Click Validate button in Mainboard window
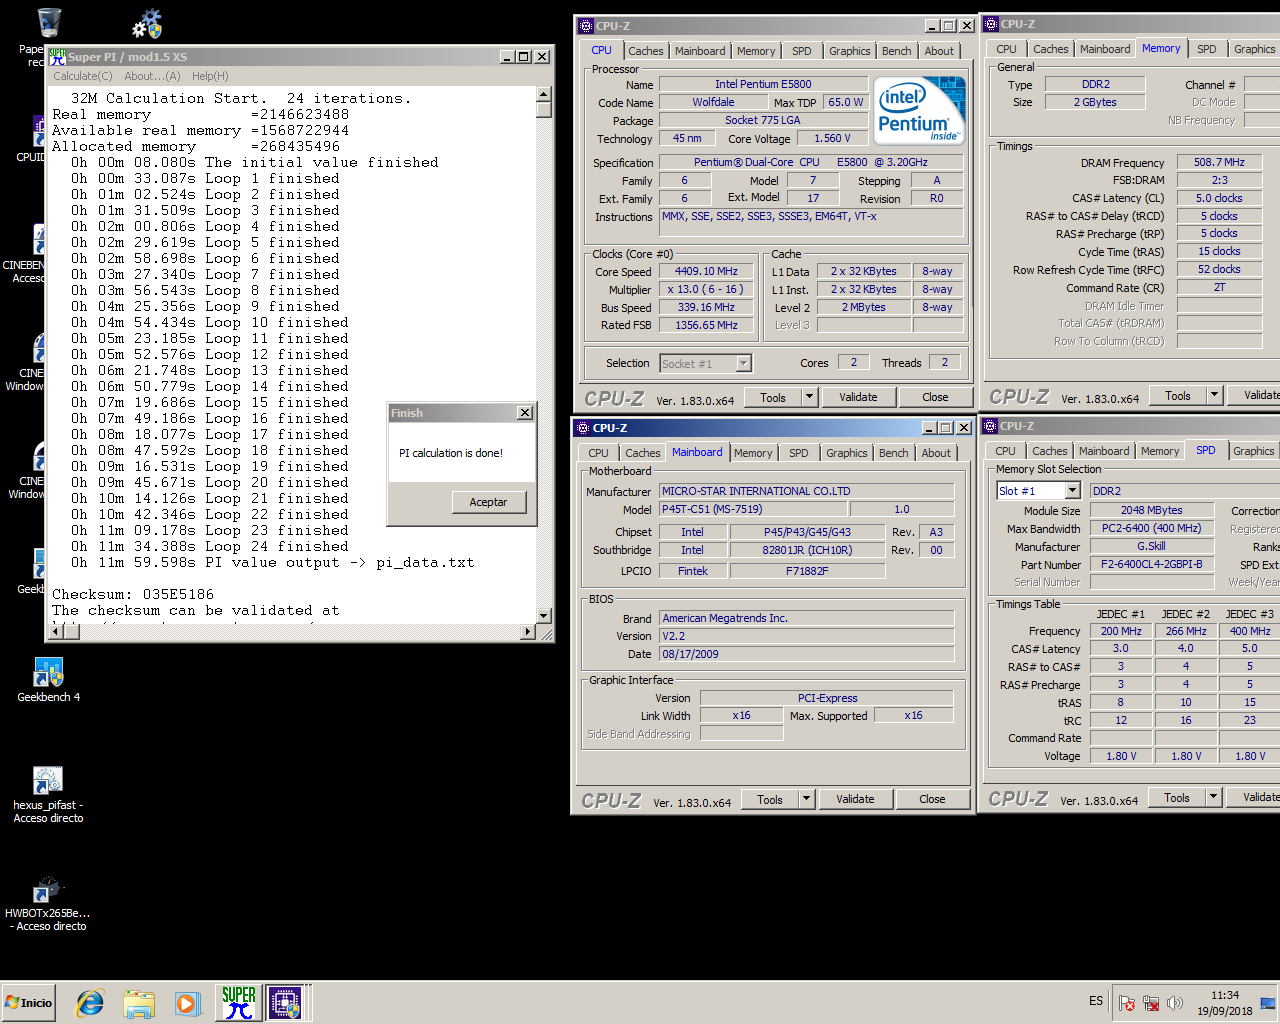The image size is (1280, 1024). pos(855,799)
